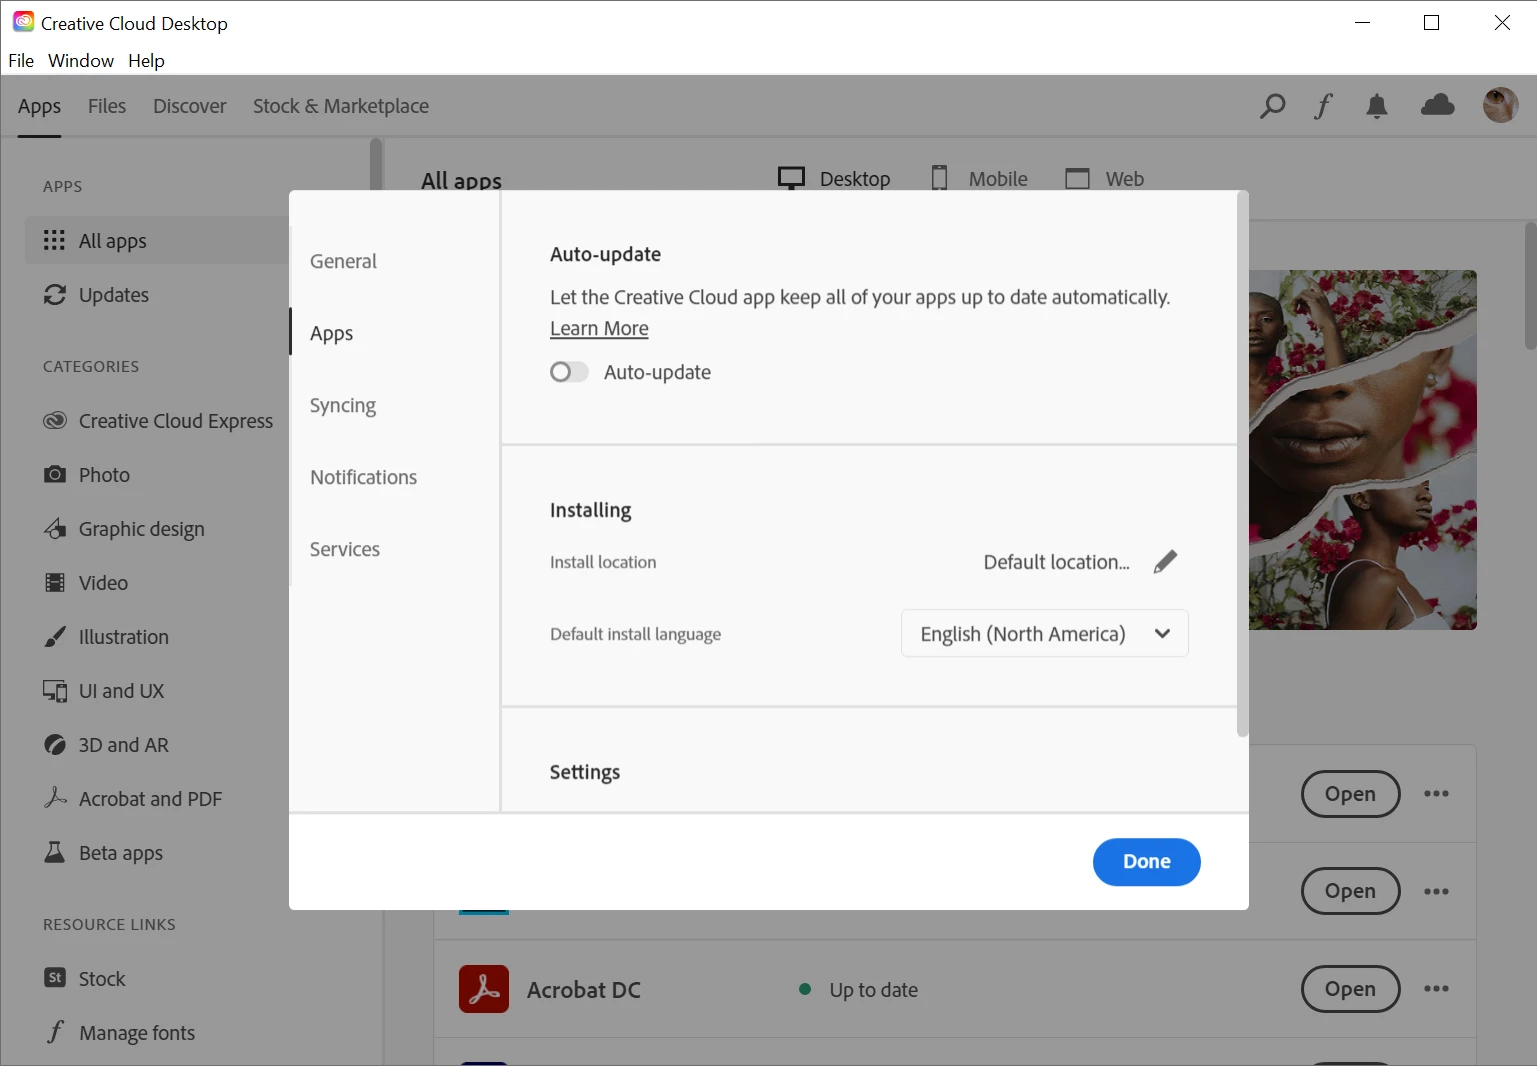The image size is (1537, 1066).
Task: Click the search magnifier icon in header
Action: pos(1272,106)
